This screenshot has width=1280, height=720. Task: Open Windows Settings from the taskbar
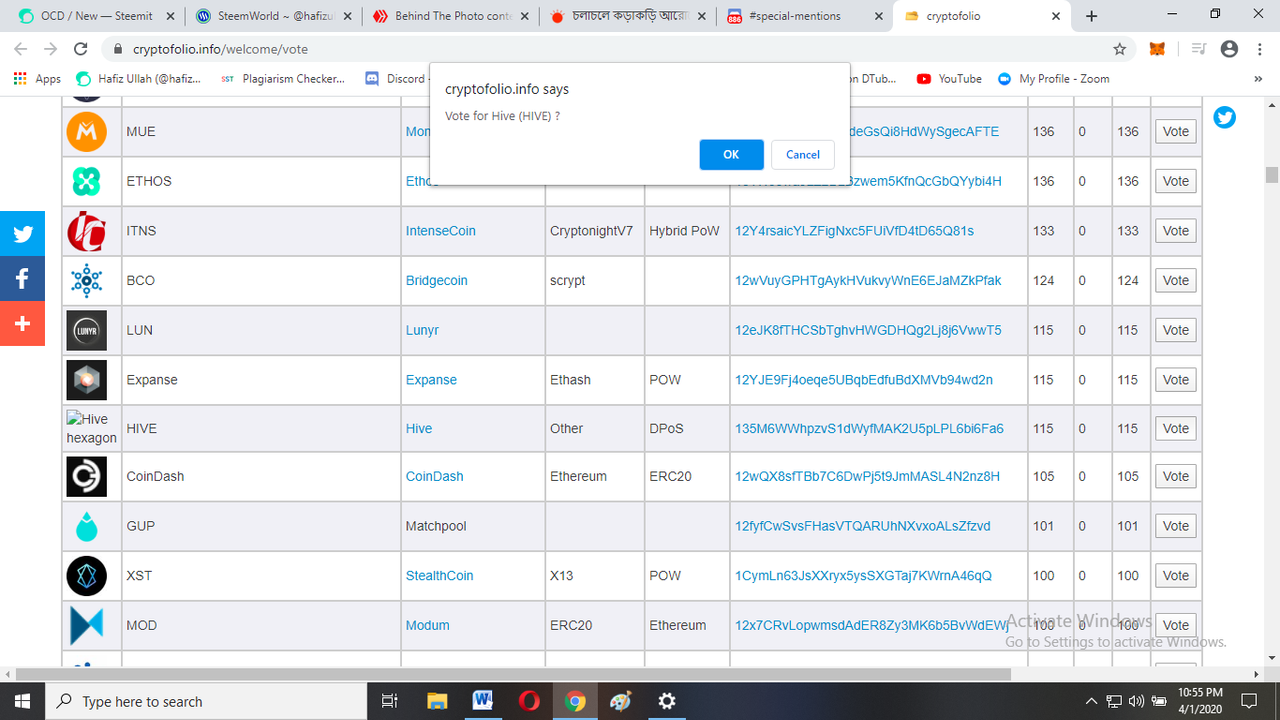[x=667, y=701]
